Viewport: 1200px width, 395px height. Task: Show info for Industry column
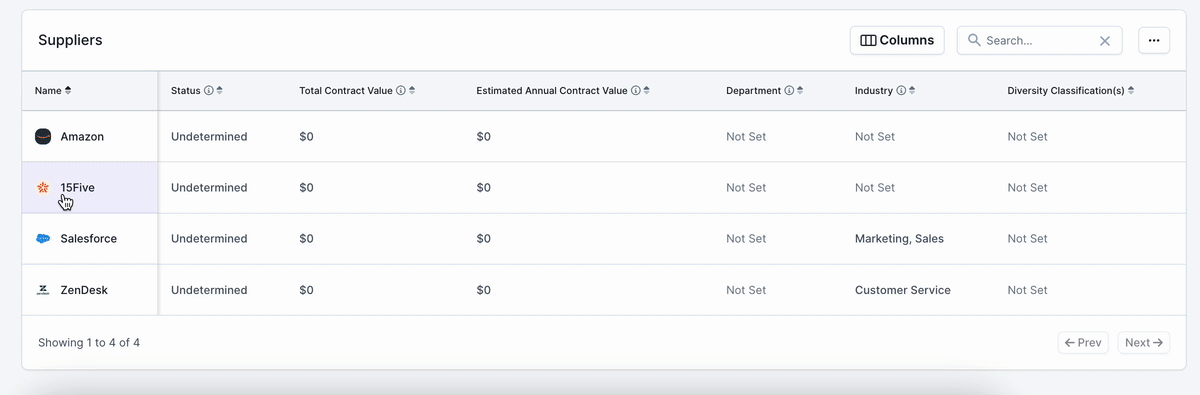(901, 90)
